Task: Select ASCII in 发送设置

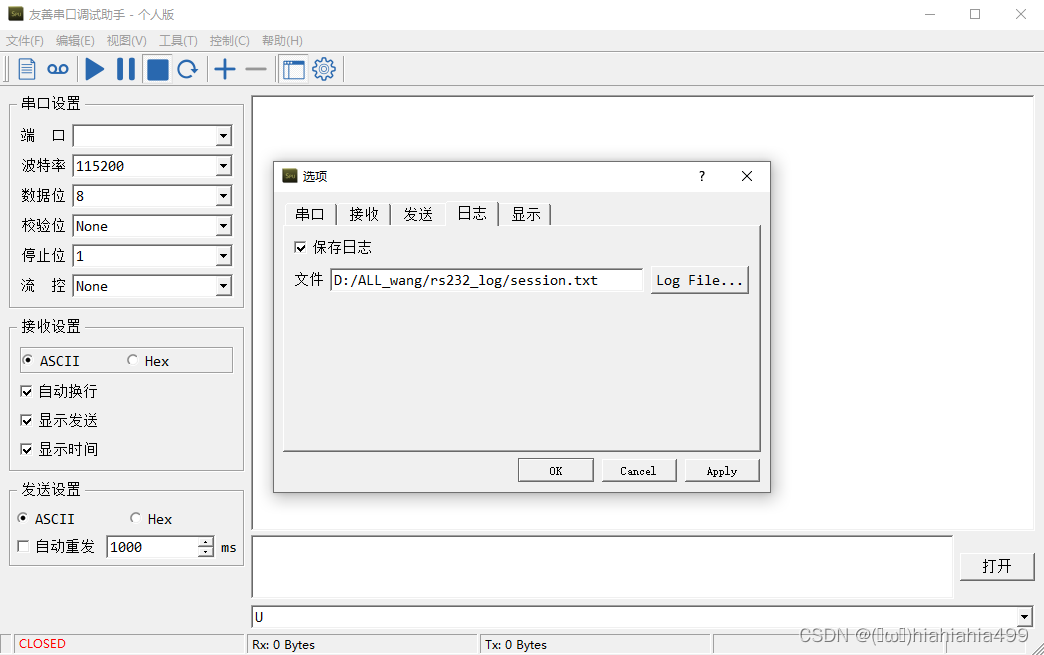Action: pyautogui.click(x=23, y=518)
